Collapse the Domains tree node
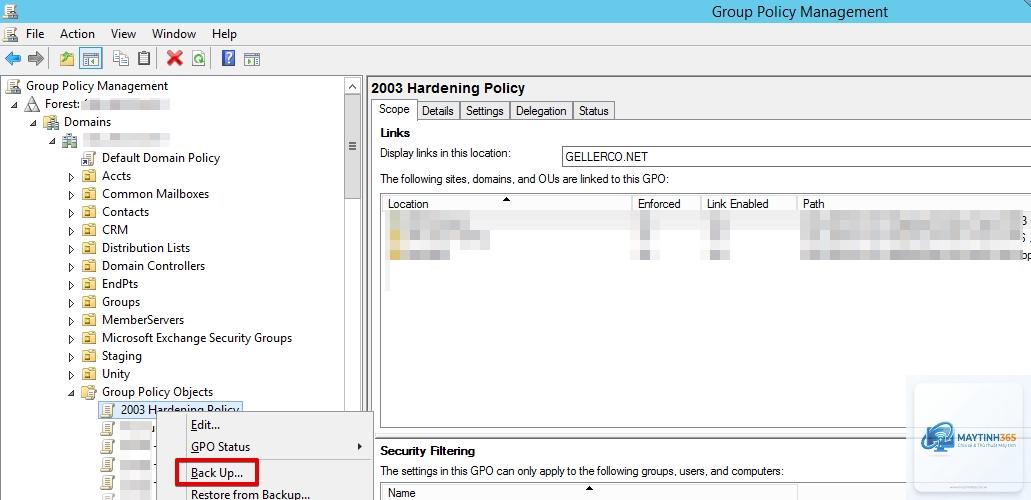1031x500 pixels. [x=33, y=123]
